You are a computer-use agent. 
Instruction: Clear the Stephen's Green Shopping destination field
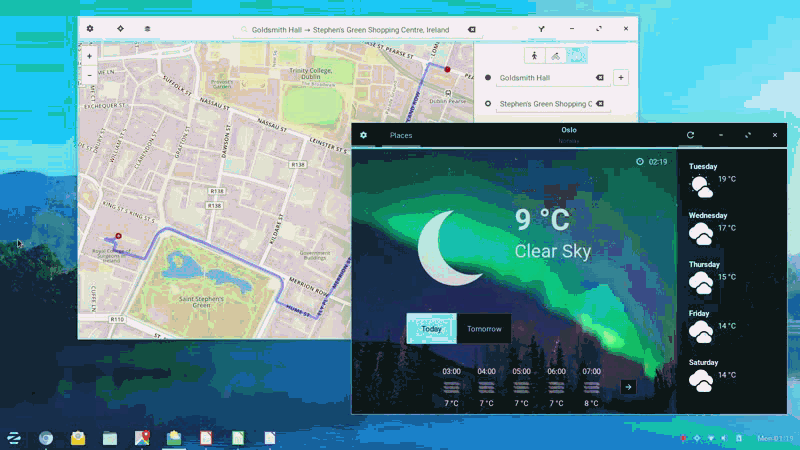pyautogui.click(x=600, y=104)
